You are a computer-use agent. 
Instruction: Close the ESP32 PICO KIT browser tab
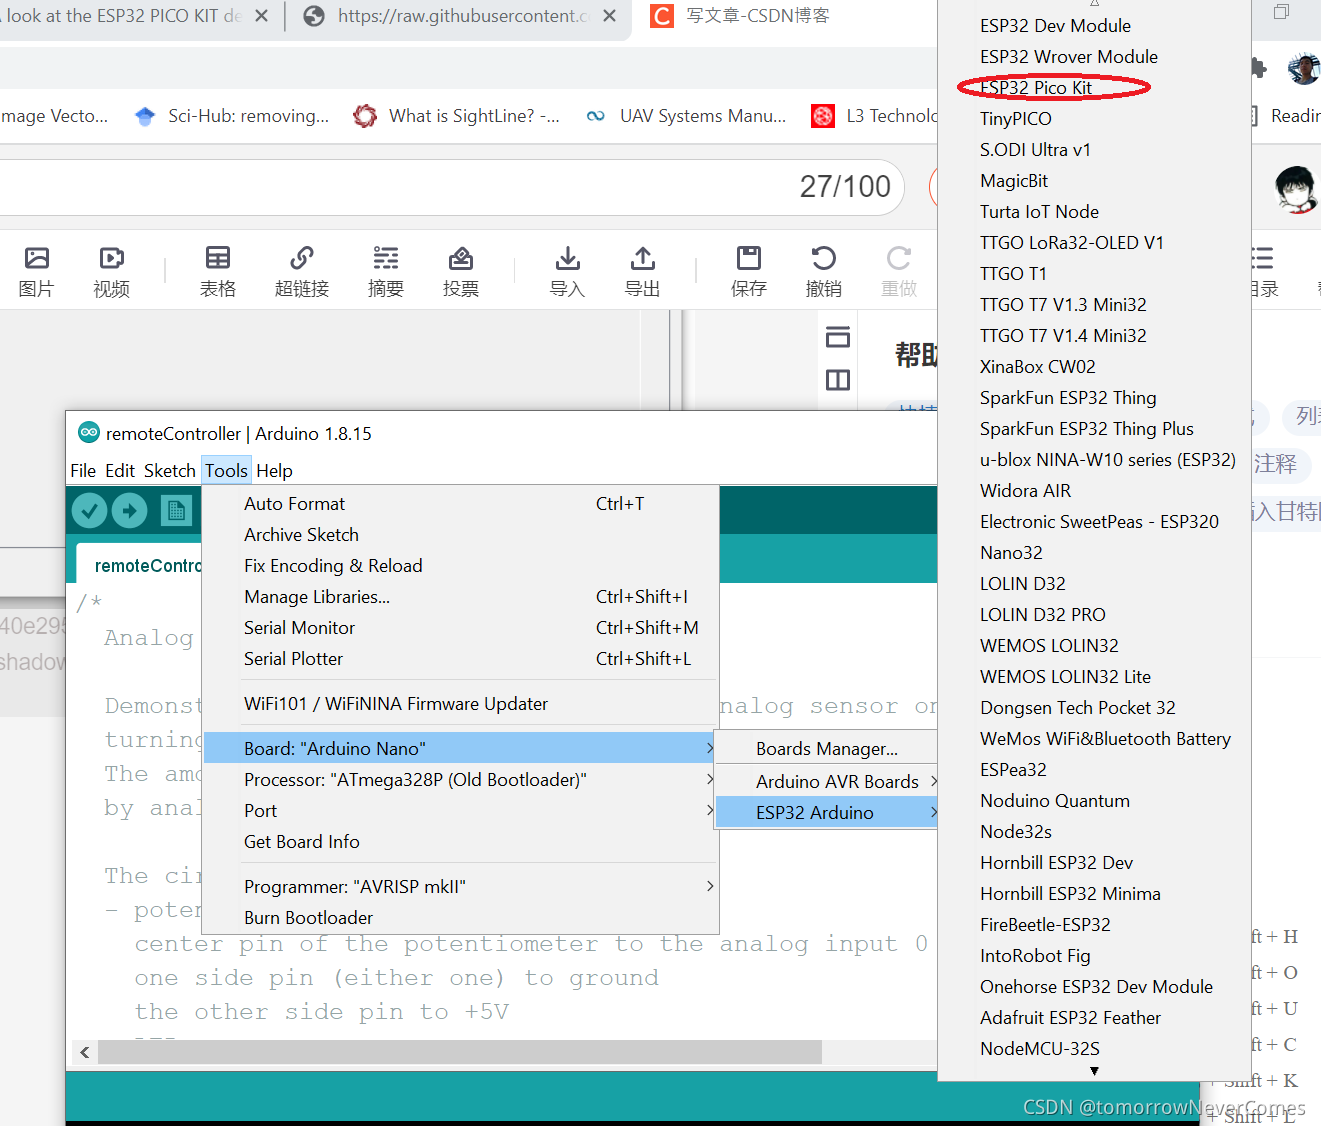[261, 16]
